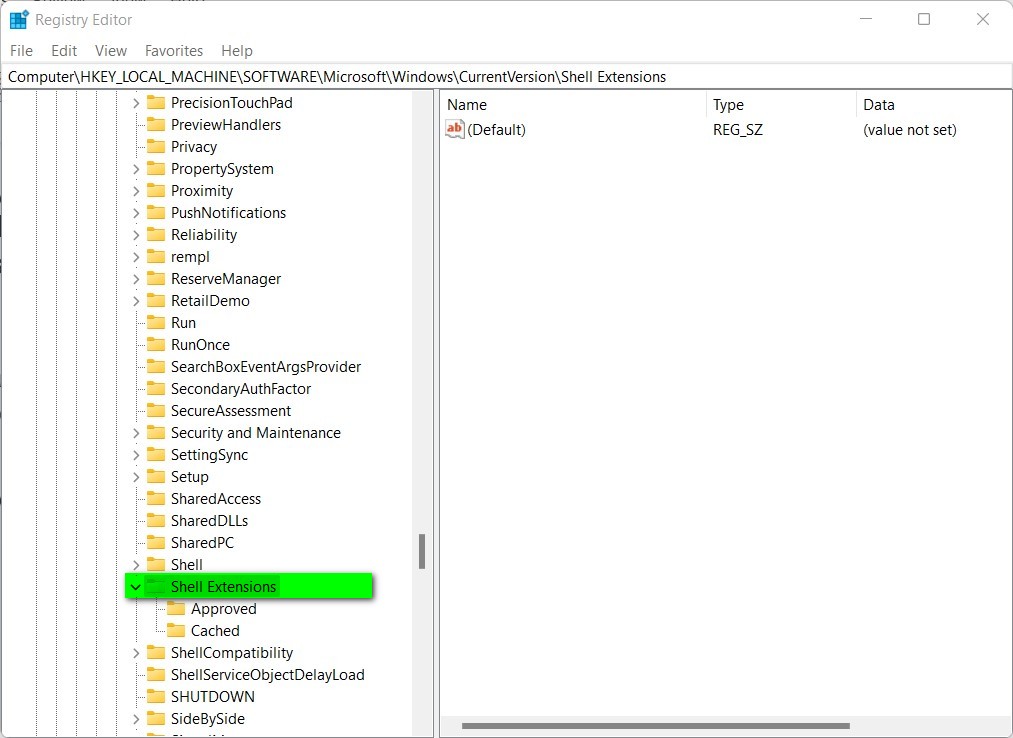Expand the PushNotifications key
The width and height of the screenshot is (1013, 738).
(136, 213)
